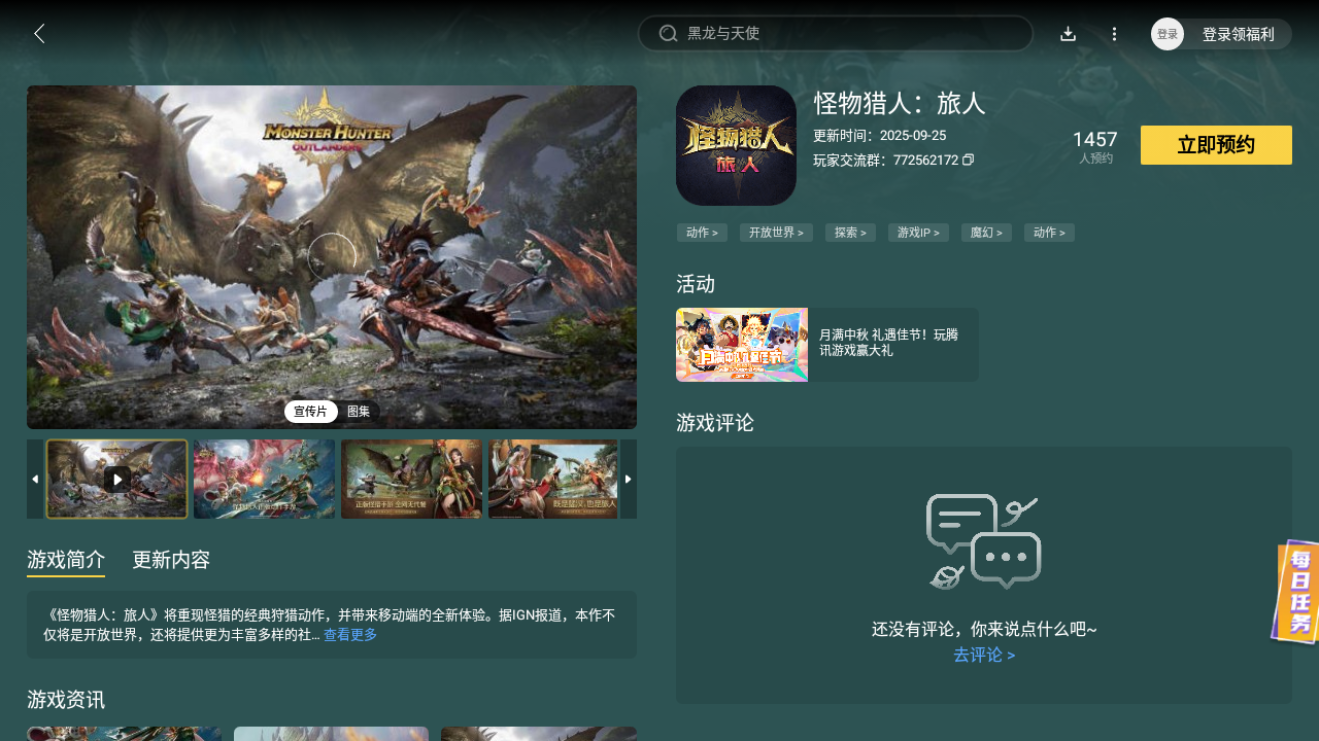
Task: Select the 游戏简介 tab
Action: pyautogui.click(x=66, y=560)
